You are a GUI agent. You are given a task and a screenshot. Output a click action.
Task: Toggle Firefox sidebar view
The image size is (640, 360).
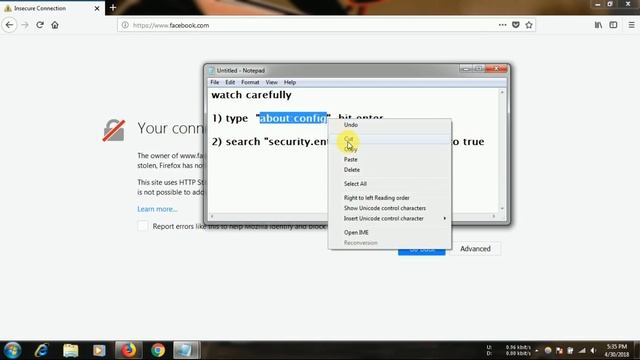tap(613, 25)
